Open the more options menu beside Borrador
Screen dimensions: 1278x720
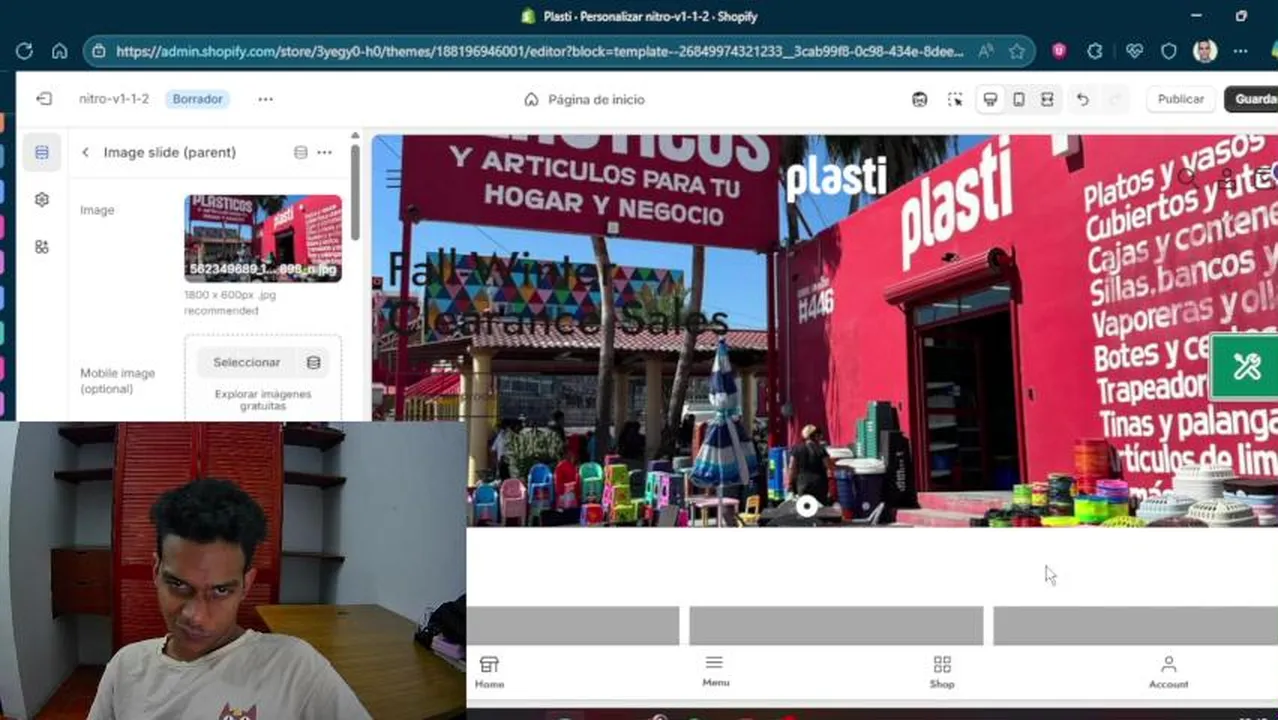pos(265,99)
